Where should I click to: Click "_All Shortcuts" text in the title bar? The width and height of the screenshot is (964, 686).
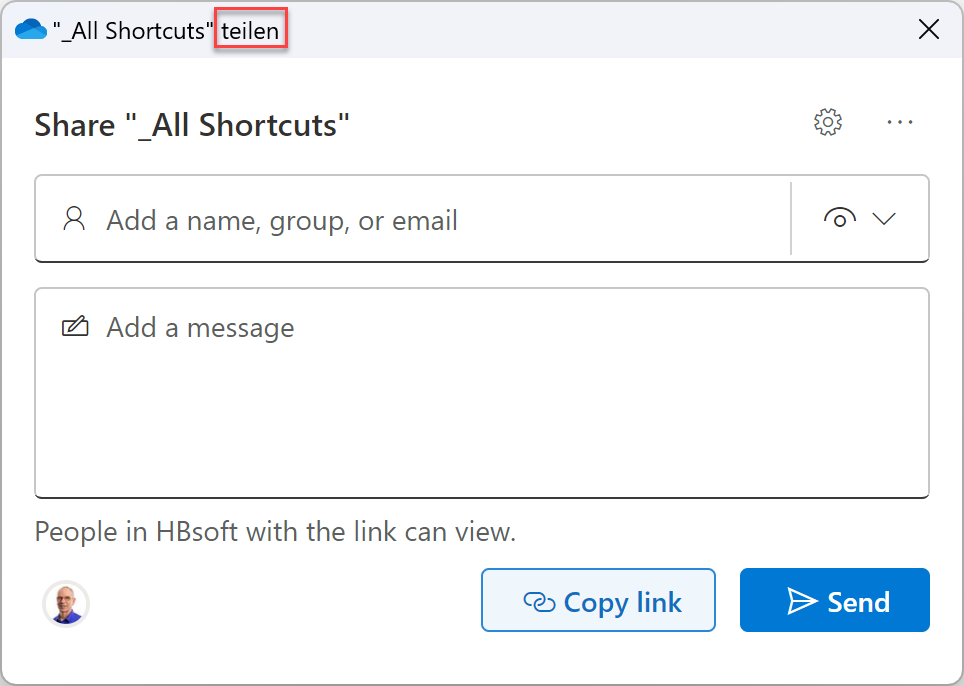(x=133, y=31)
